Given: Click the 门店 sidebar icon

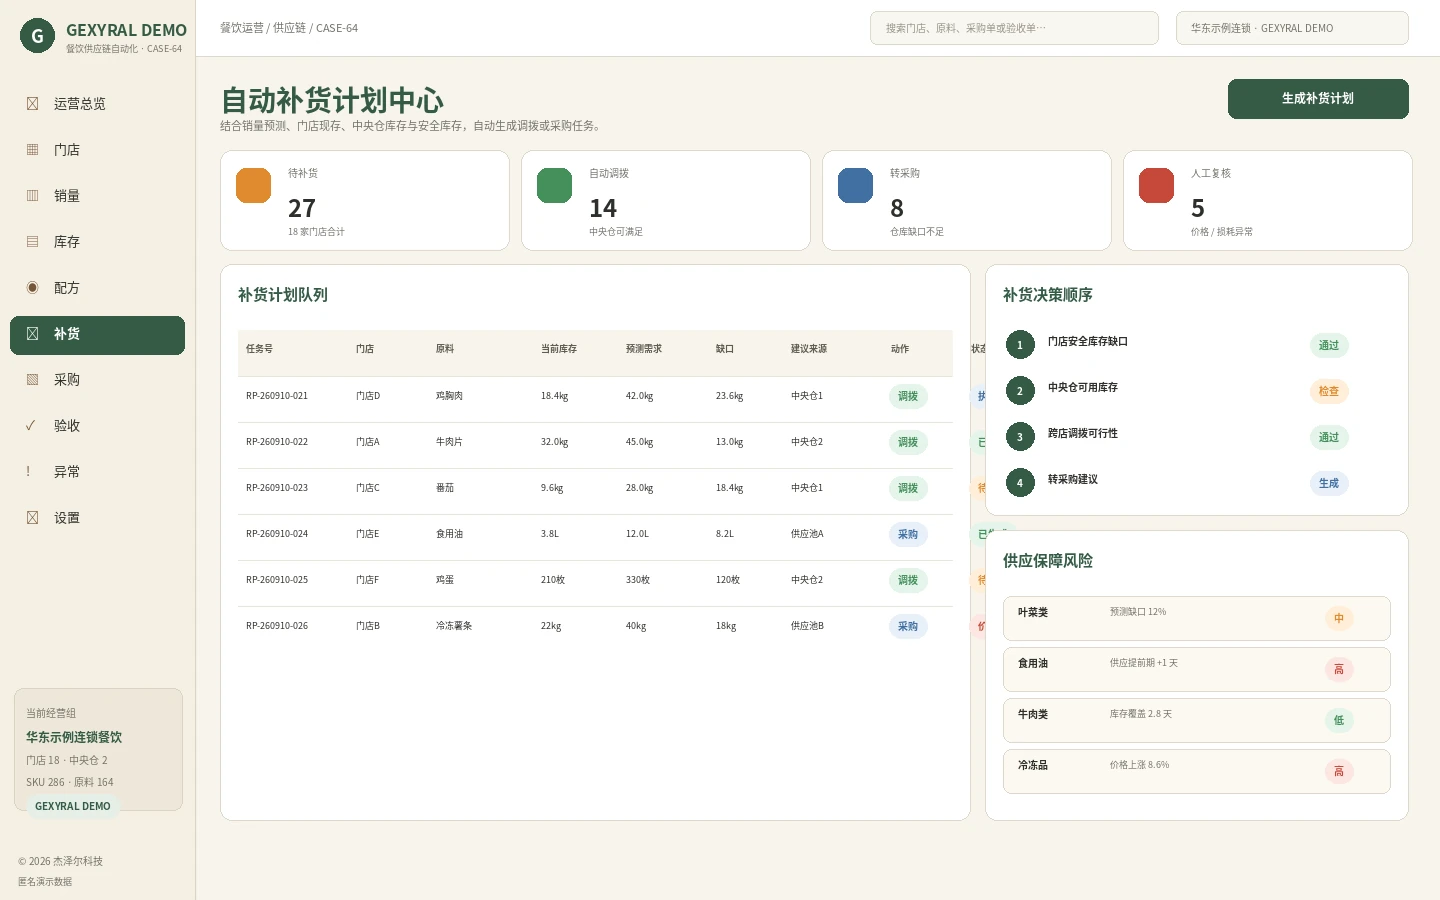Looking at the screenshot, I should [x=32, y=150].
